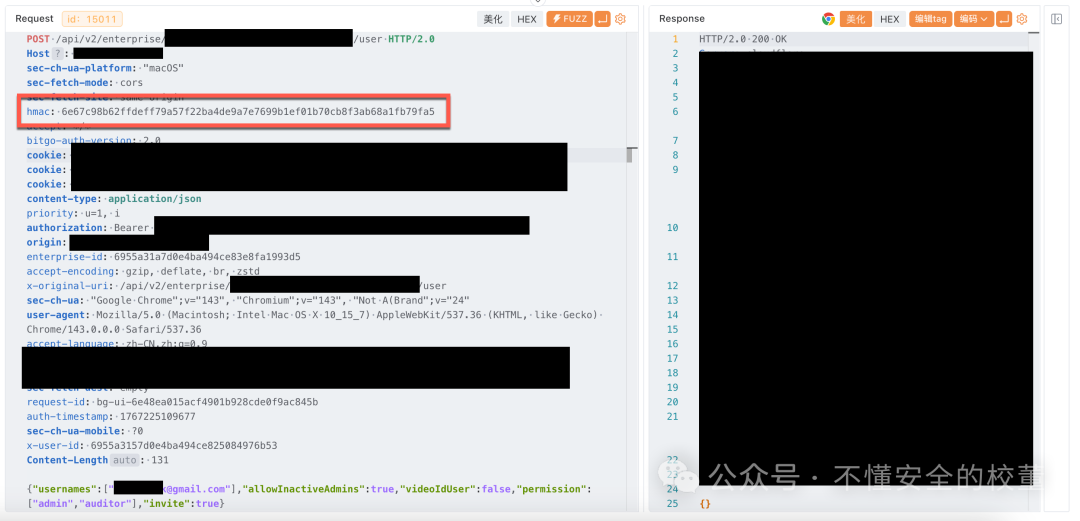Open the Response panel settings gear
Screen dimensions: 1080x521
click(x=1022, y=19)
